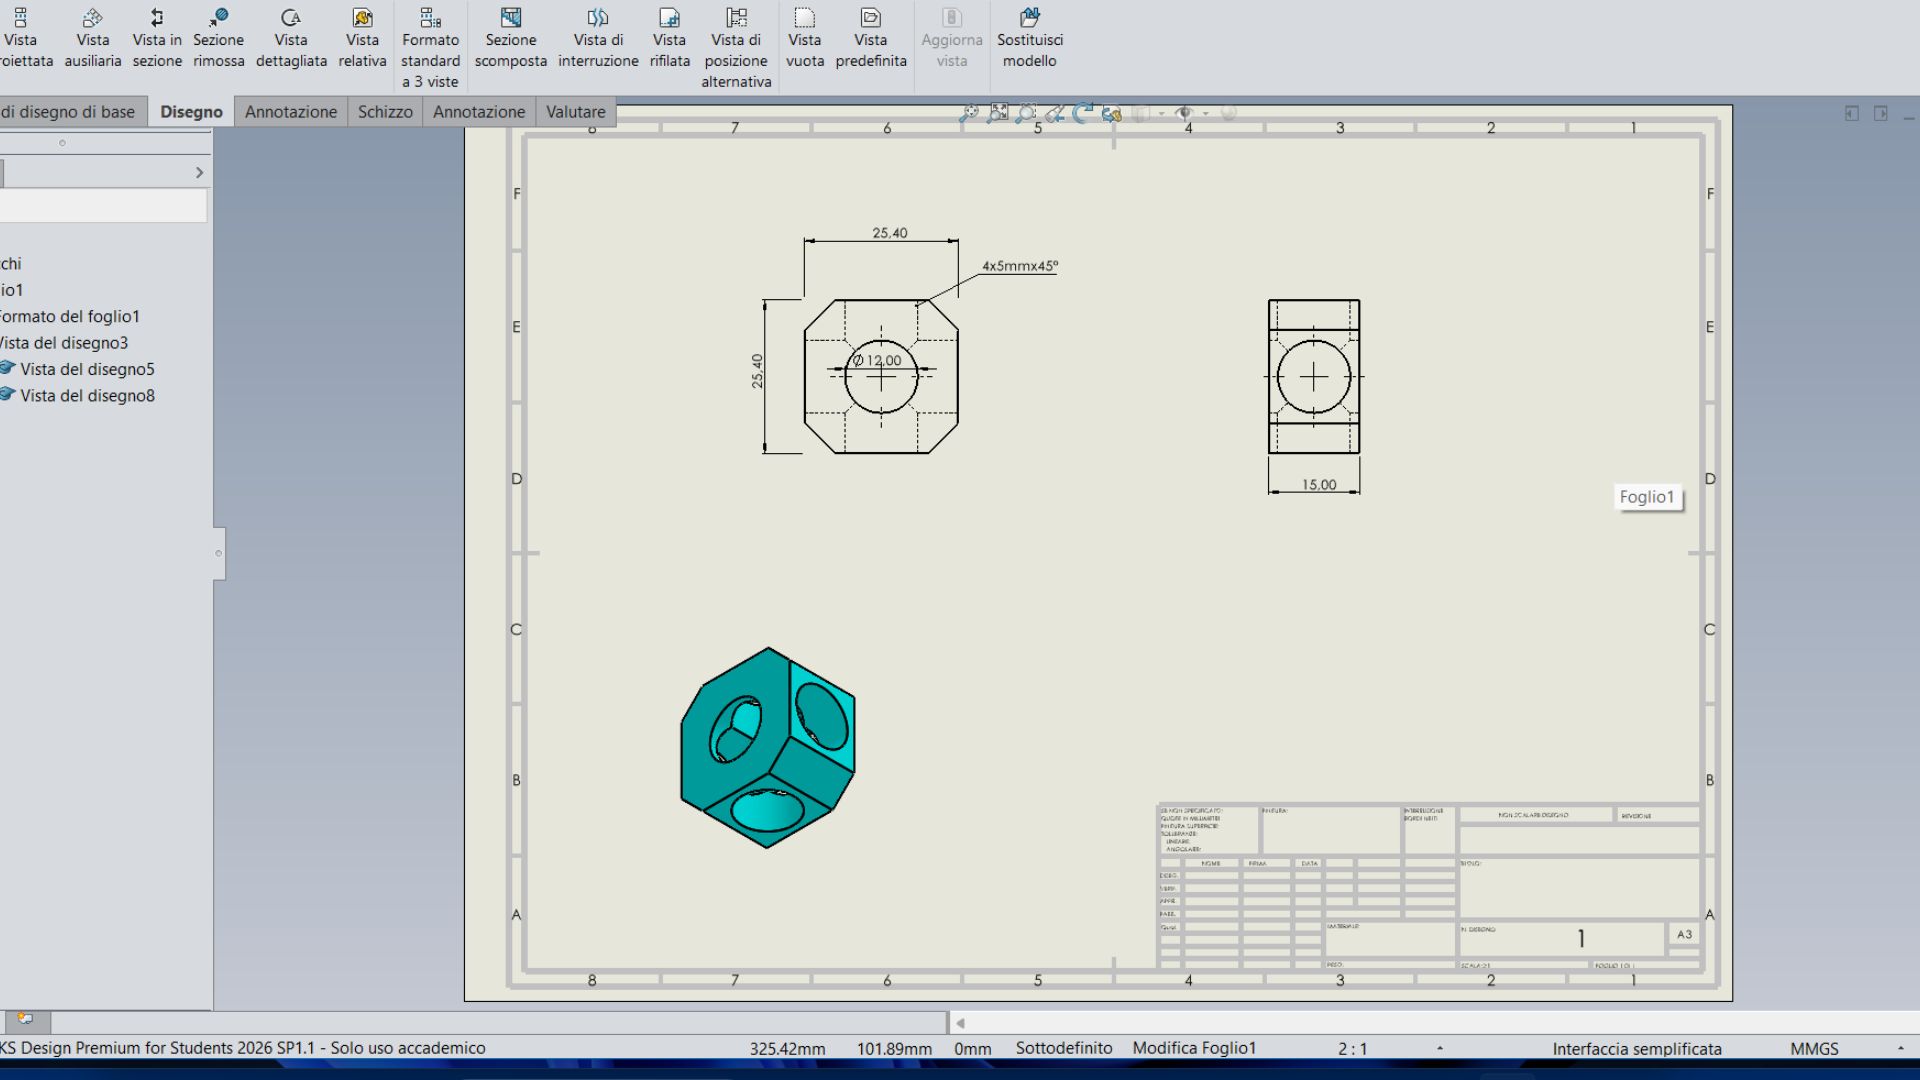This screenshot has height=1080, width=1920.
Task: Click the sheet tab icon at bottom
Action: coord(26,1019)
